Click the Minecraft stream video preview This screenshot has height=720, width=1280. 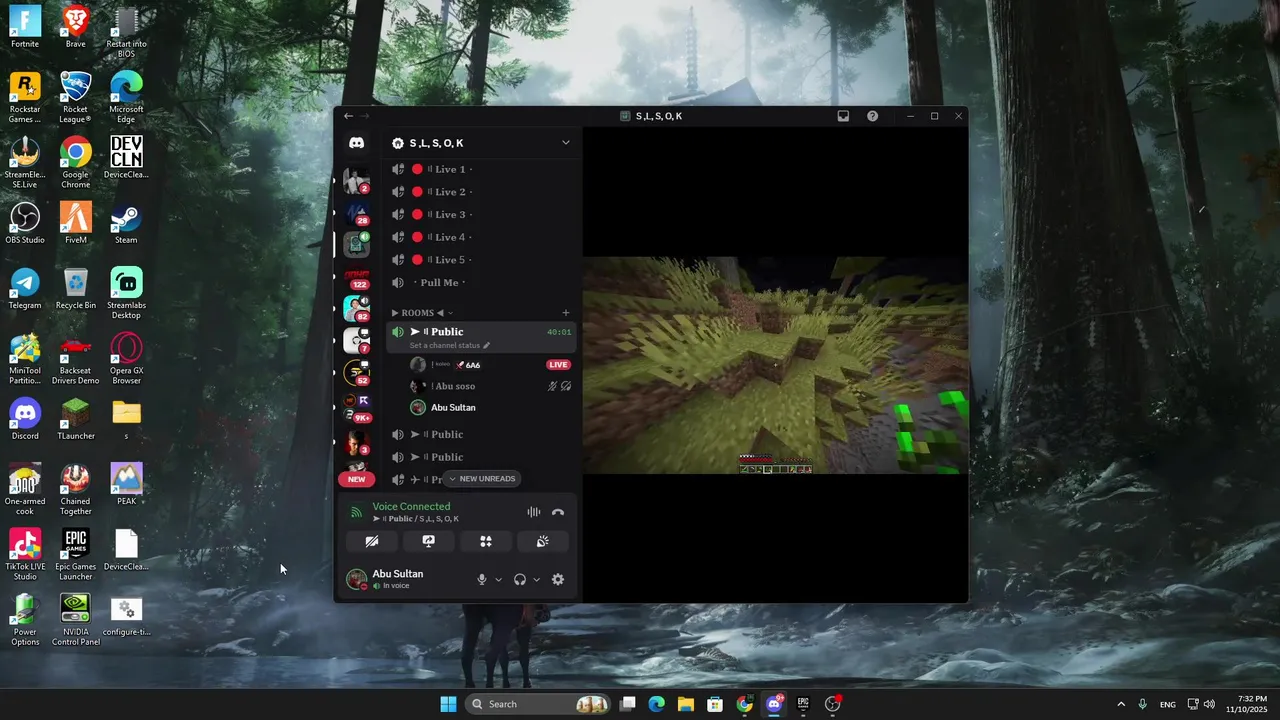click(775, 365)
